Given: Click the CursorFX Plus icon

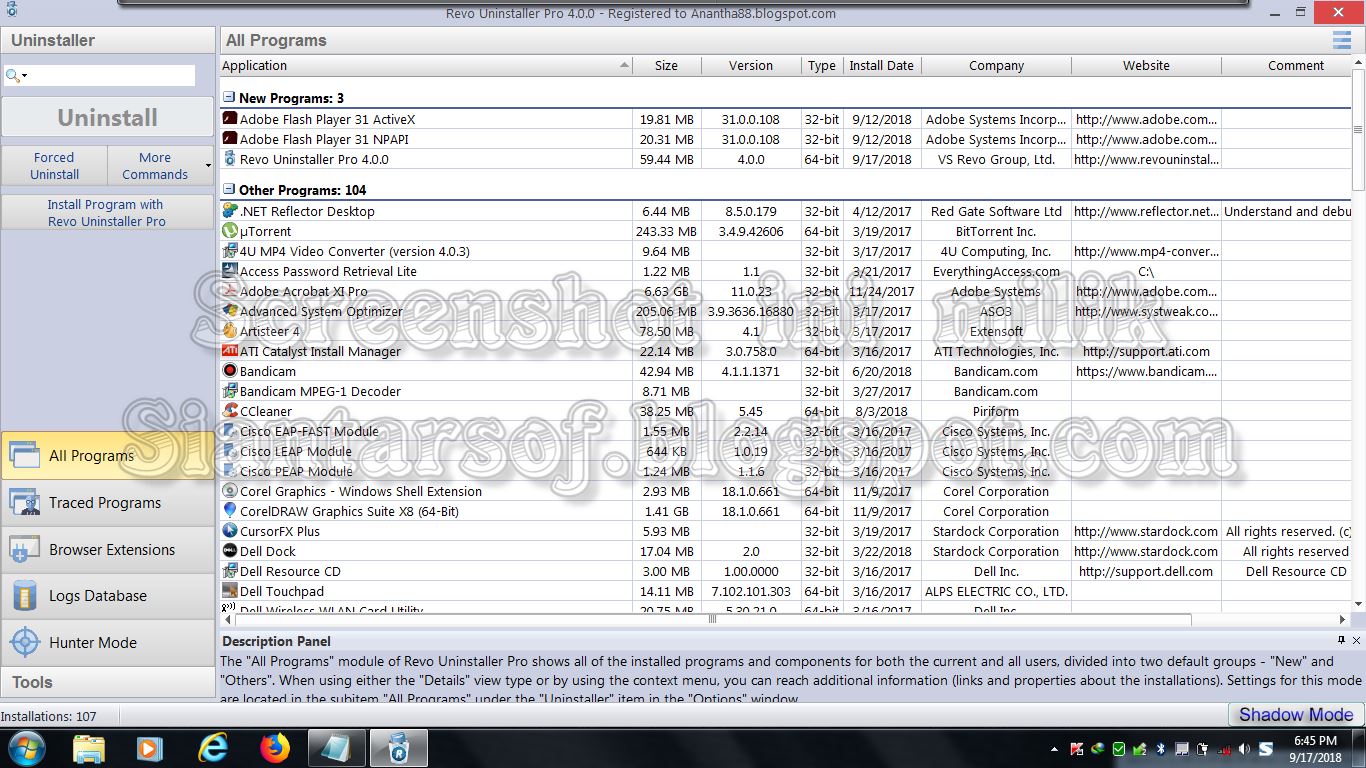Looking at the screenshot, I should click(x=230, y=531).
